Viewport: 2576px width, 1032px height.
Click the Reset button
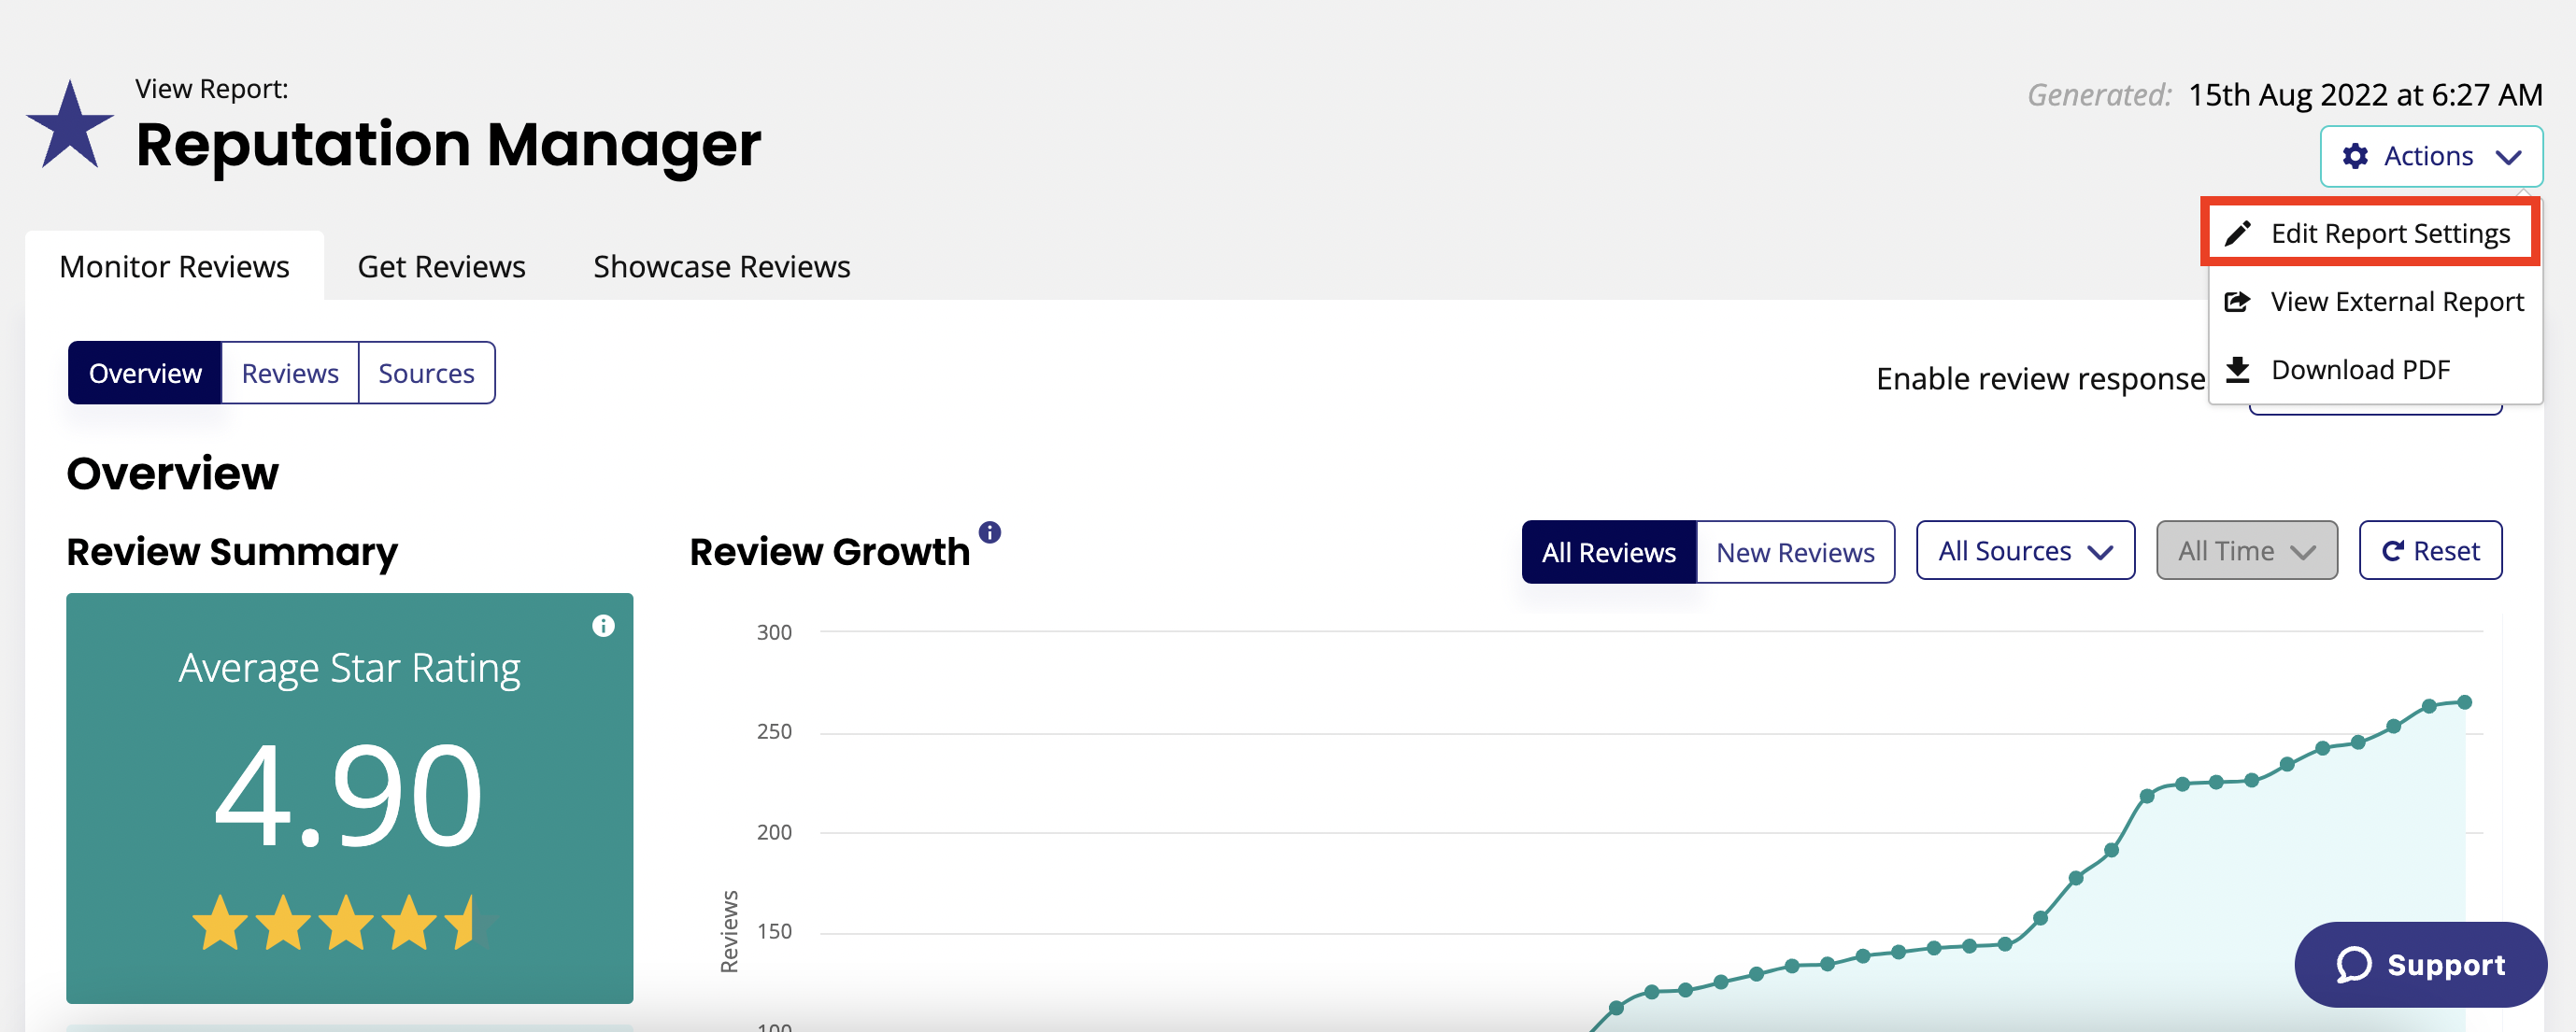point(2430,550)
